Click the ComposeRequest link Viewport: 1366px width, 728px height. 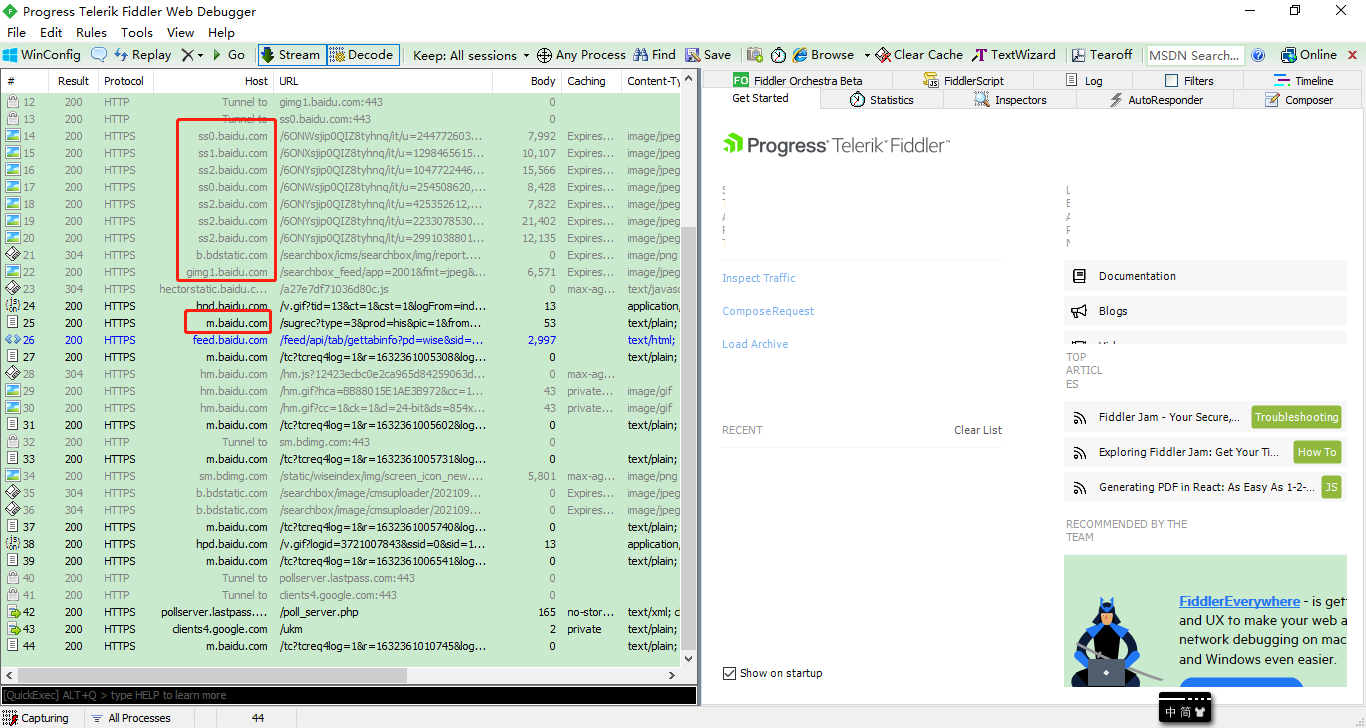(768, 311)
